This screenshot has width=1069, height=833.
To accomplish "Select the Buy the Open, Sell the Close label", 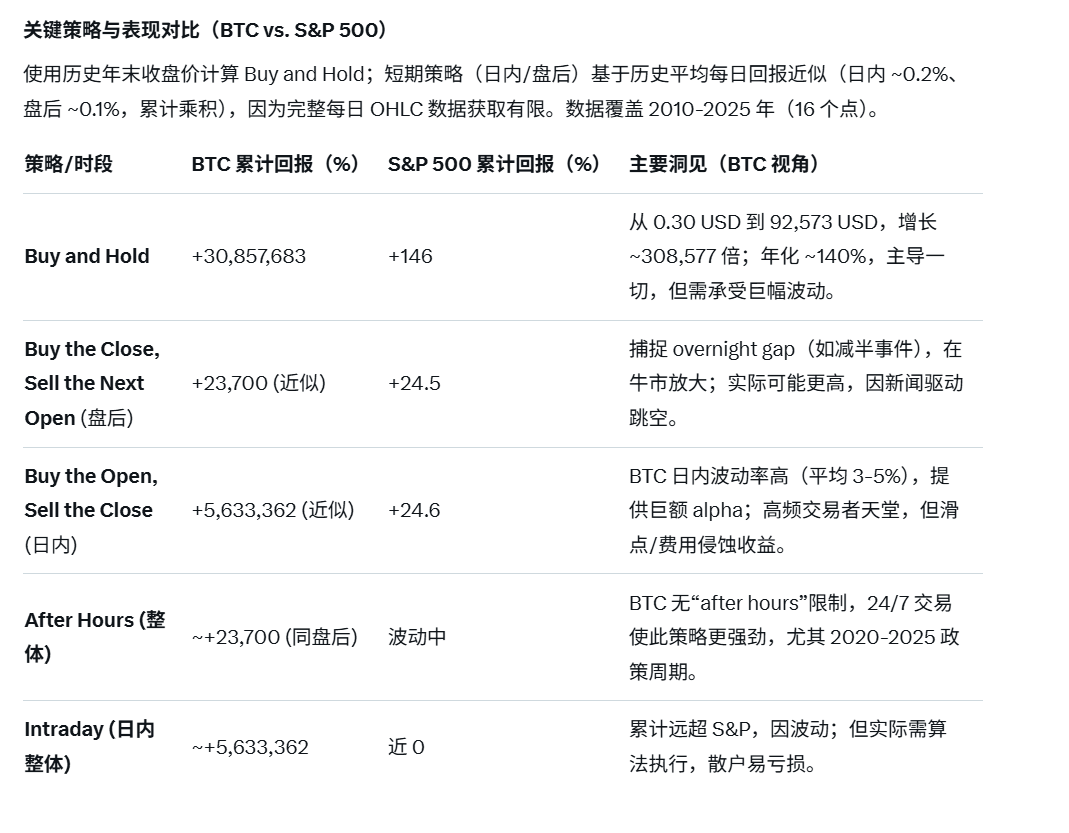I will pyautogui.click(x=91, y=510).
